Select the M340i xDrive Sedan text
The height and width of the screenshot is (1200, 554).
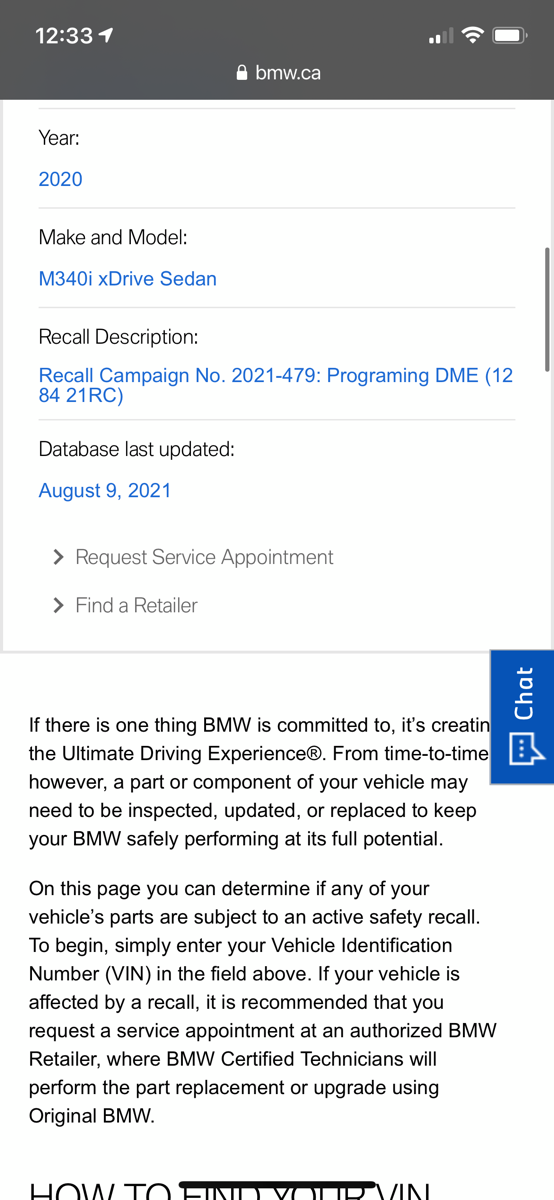coord(127,278)
